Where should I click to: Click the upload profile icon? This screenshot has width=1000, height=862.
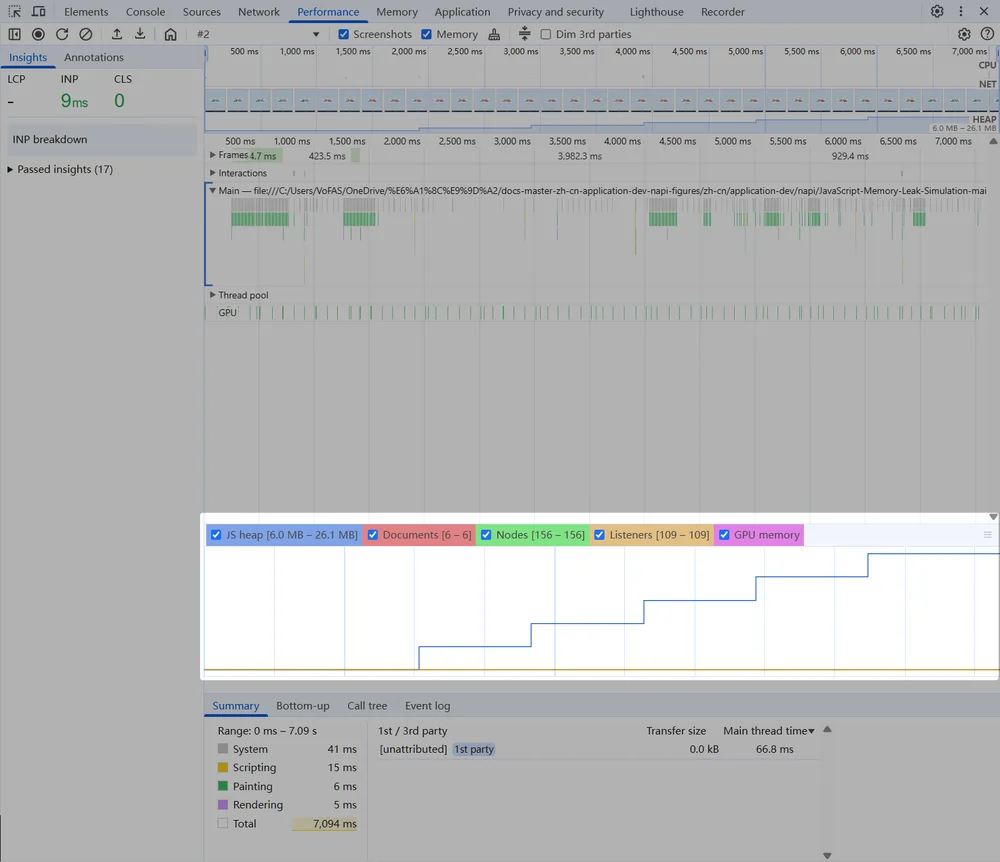point(117,34)
